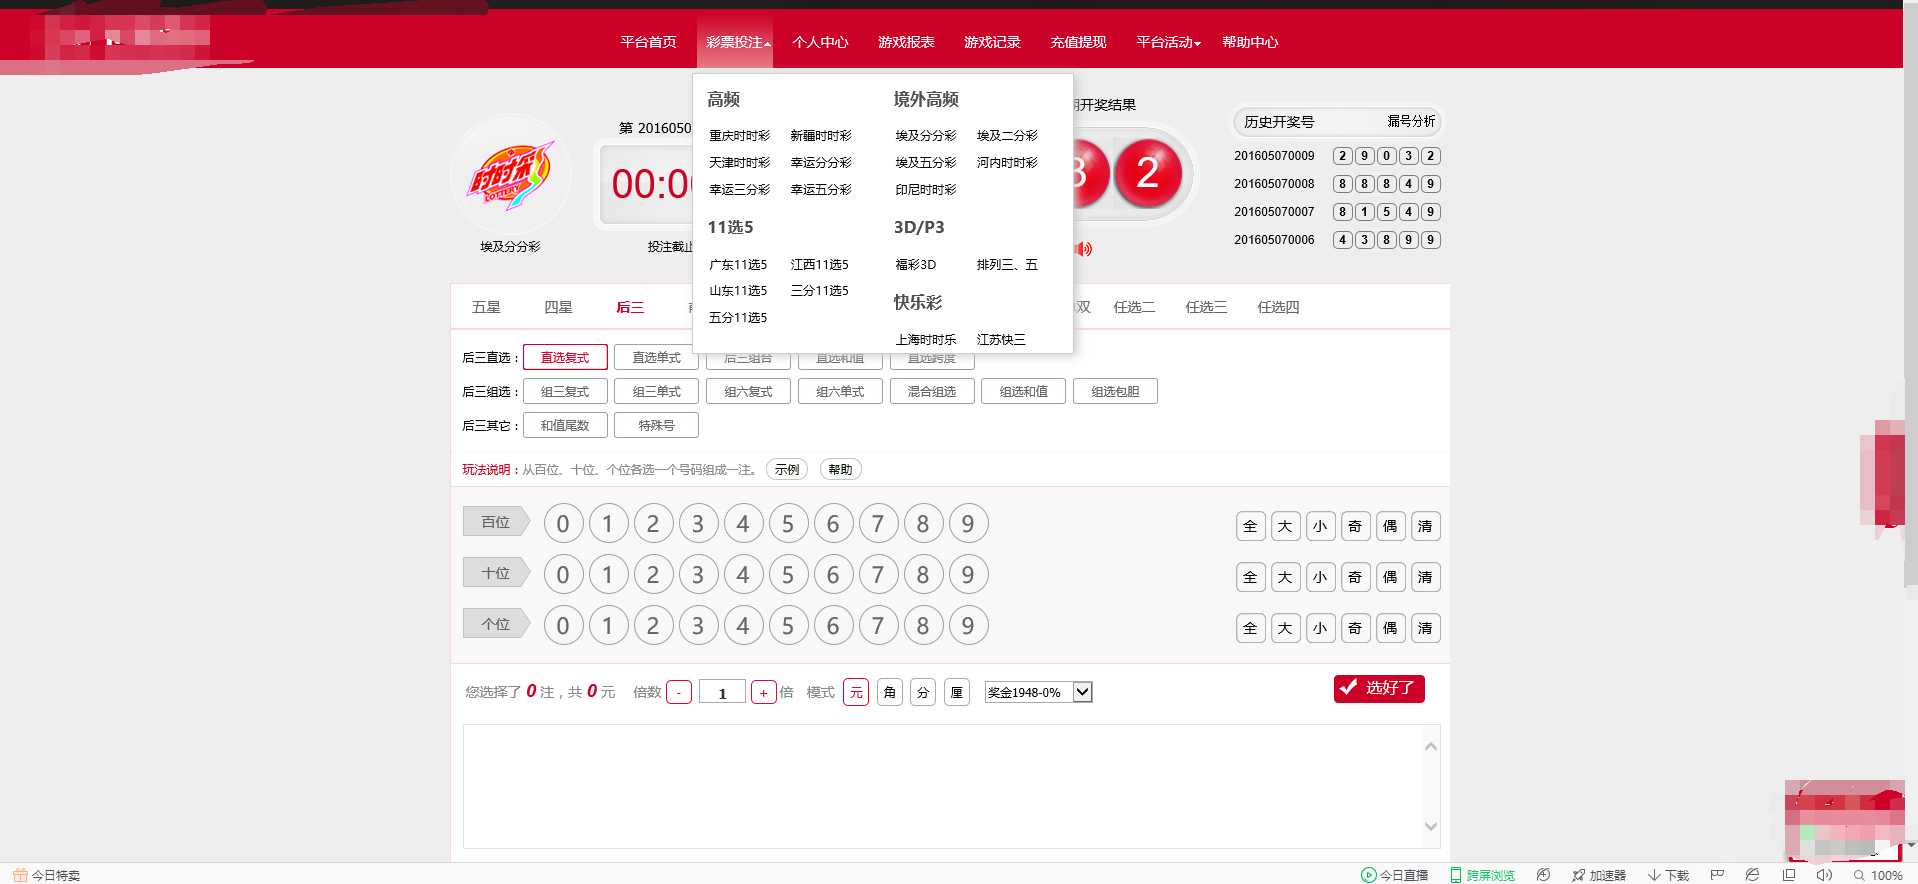Select 广东11选5 from lottery menu
Screen dimensions: 1918x884
(738, 265)
